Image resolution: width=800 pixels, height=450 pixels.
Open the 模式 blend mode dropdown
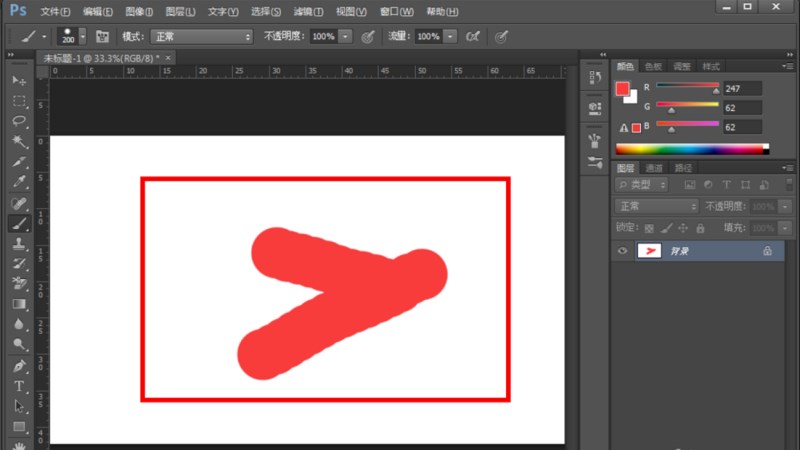tap(202, 36)
